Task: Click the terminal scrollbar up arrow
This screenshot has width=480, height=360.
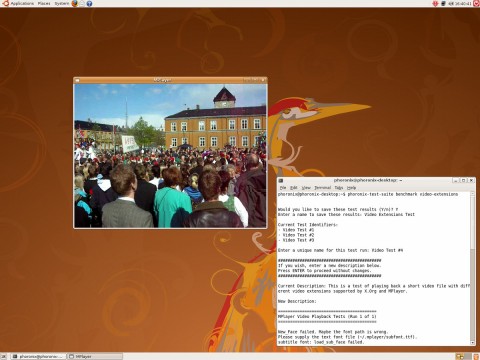Action: [x=472, y=194]
